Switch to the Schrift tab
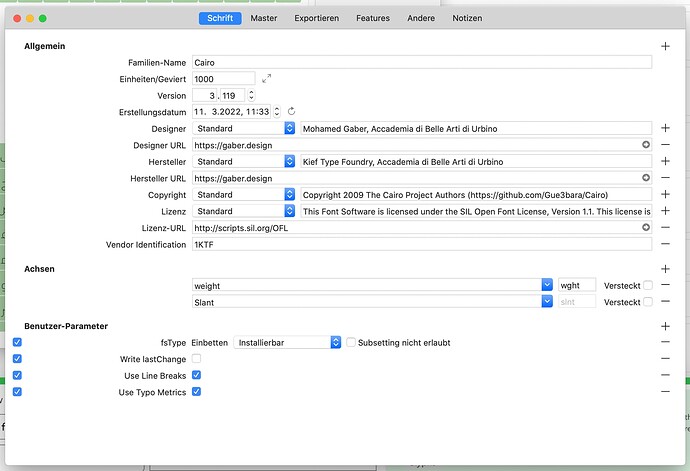 tap(220, 18)
